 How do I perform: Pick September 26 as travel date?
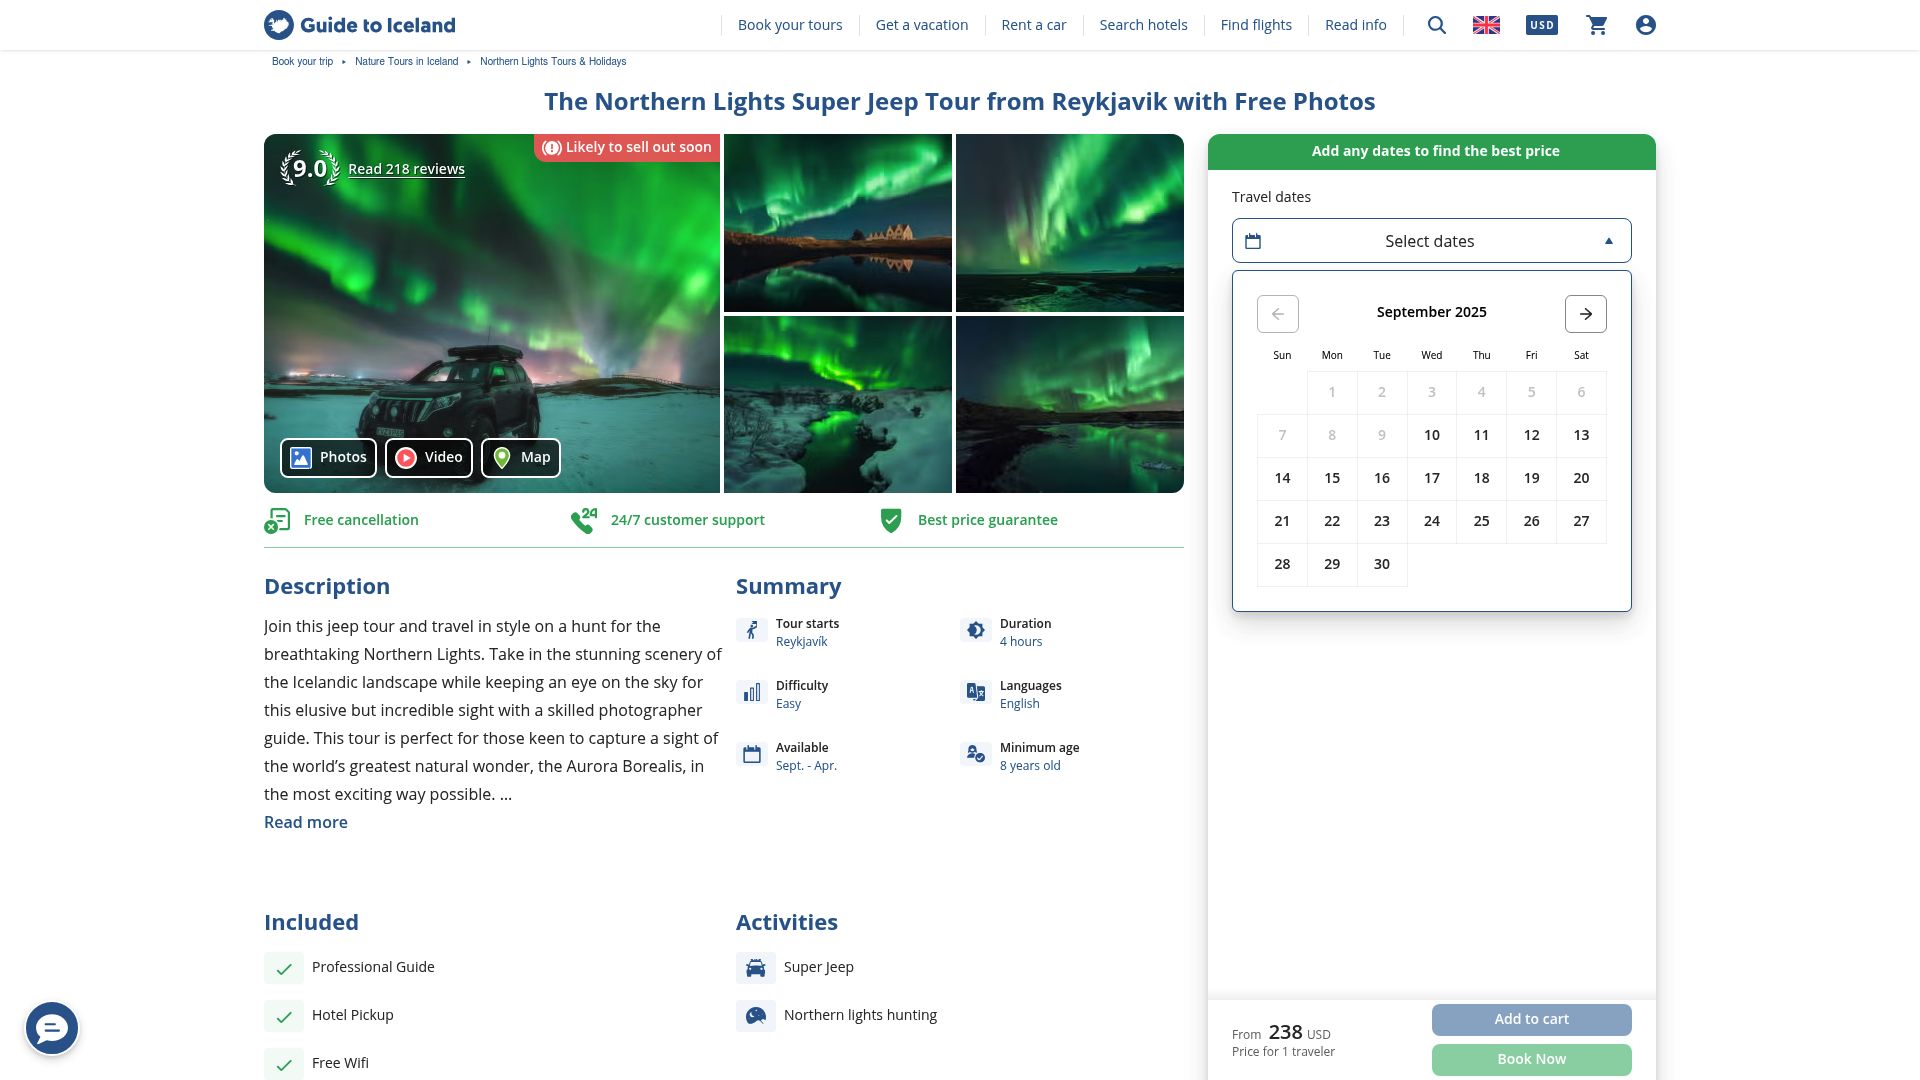click(x=1531, y=521)
